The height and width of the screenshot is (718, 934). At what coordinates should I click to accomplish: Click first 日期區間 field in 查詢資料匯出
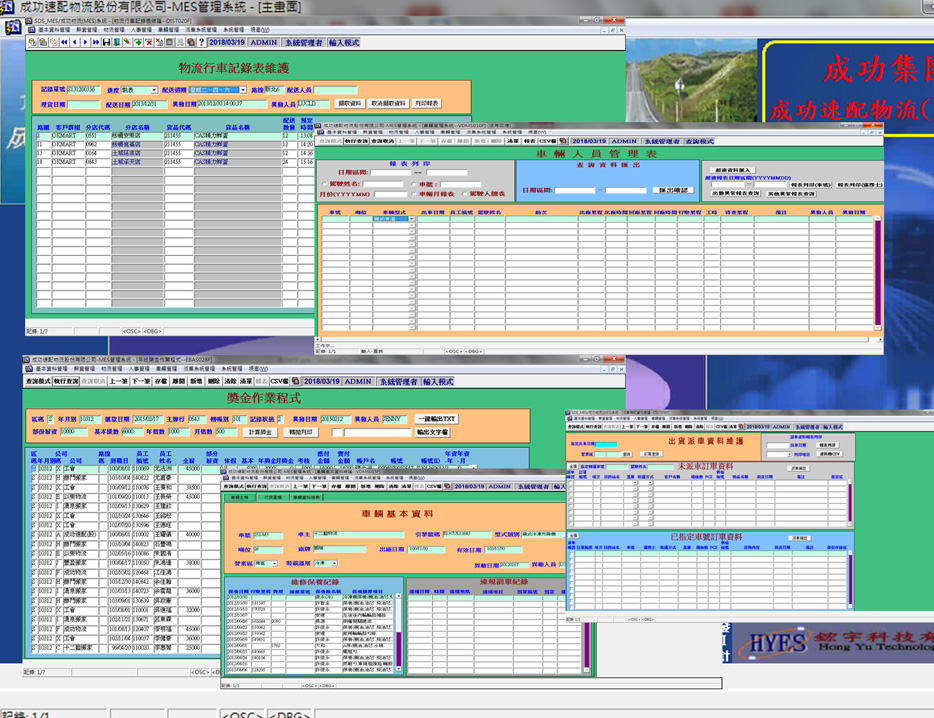[575, 190]
